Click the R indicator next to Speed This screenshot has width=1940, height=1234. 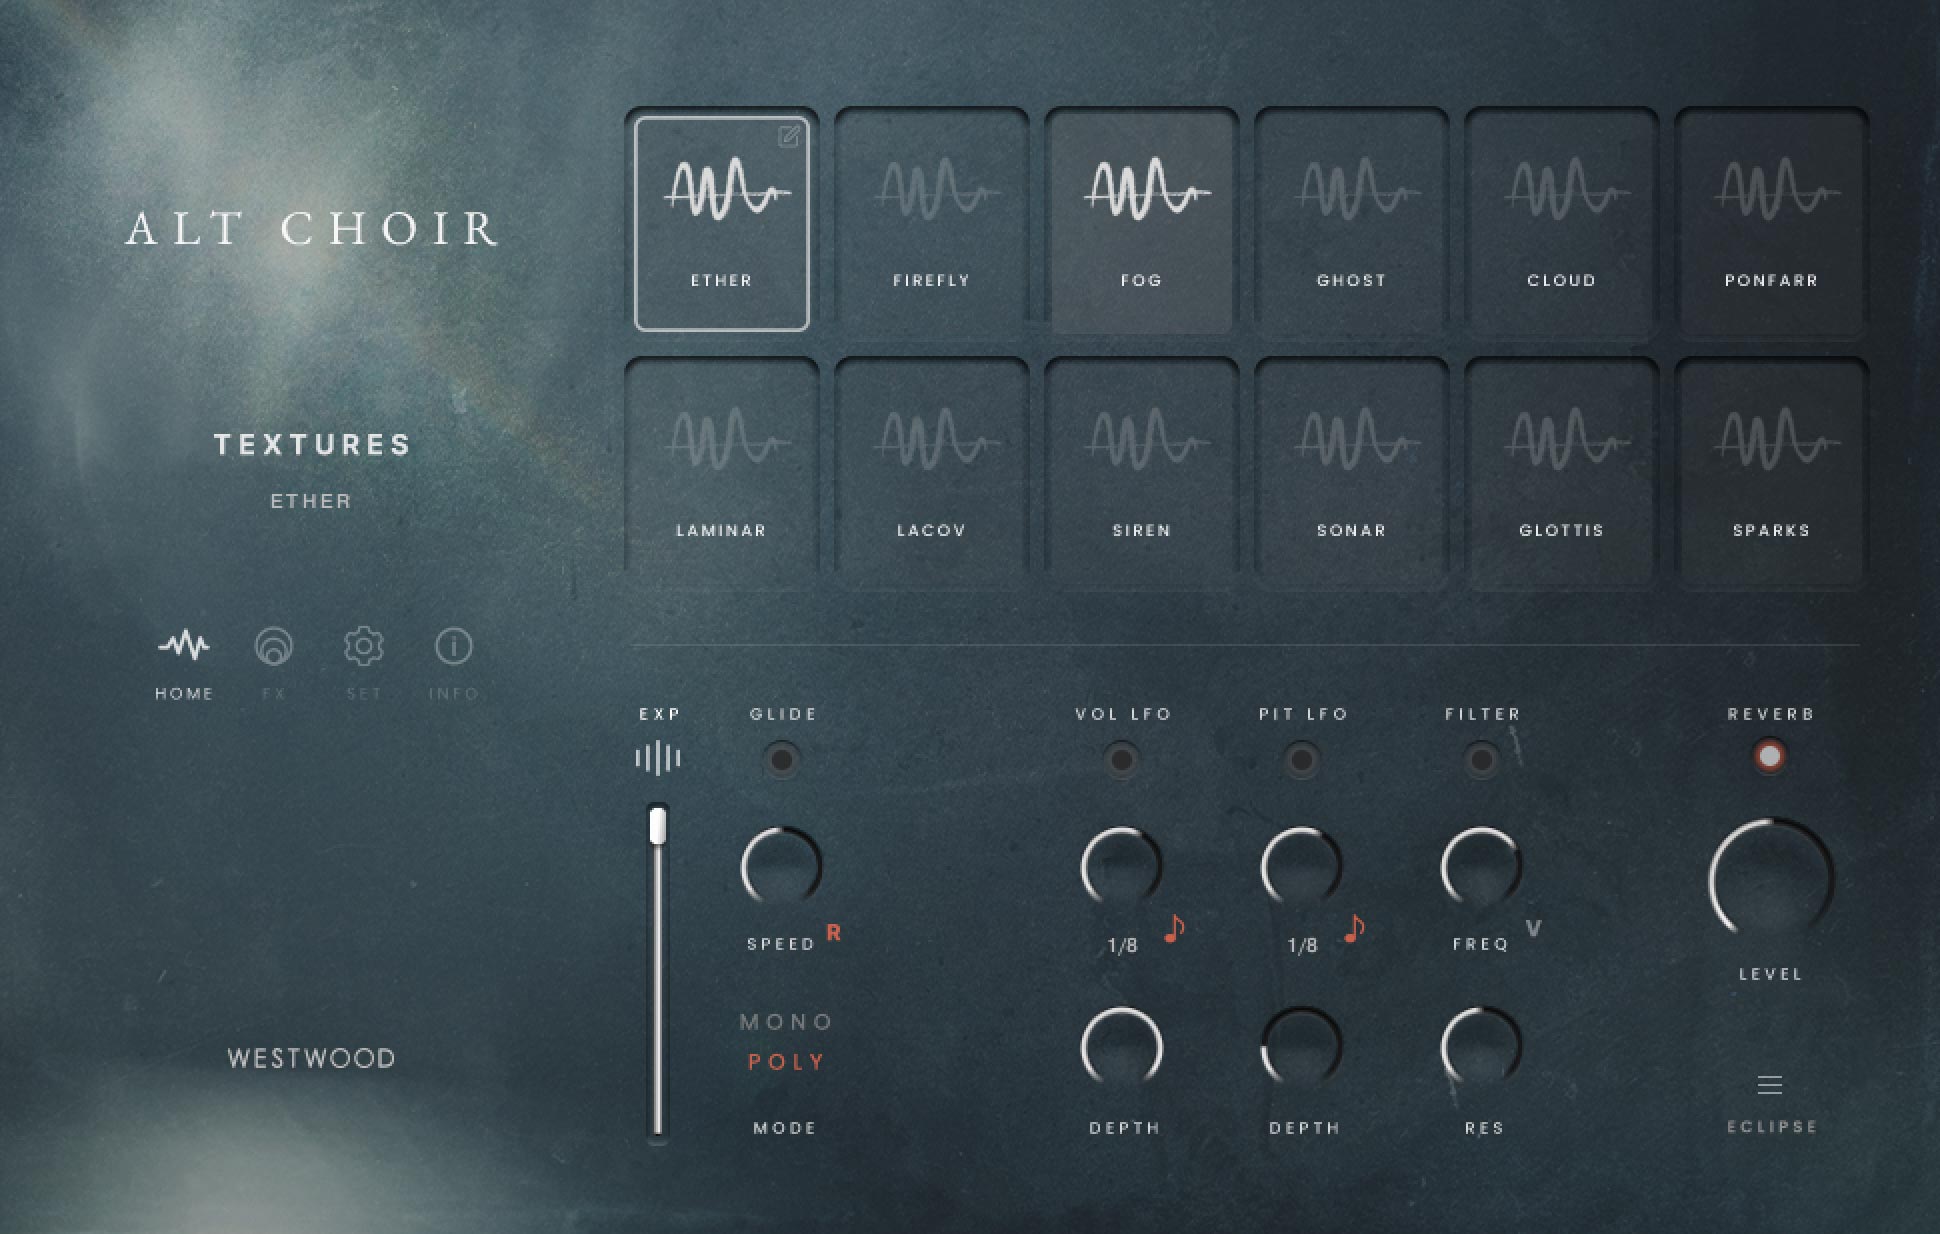[x=833, y=930]
